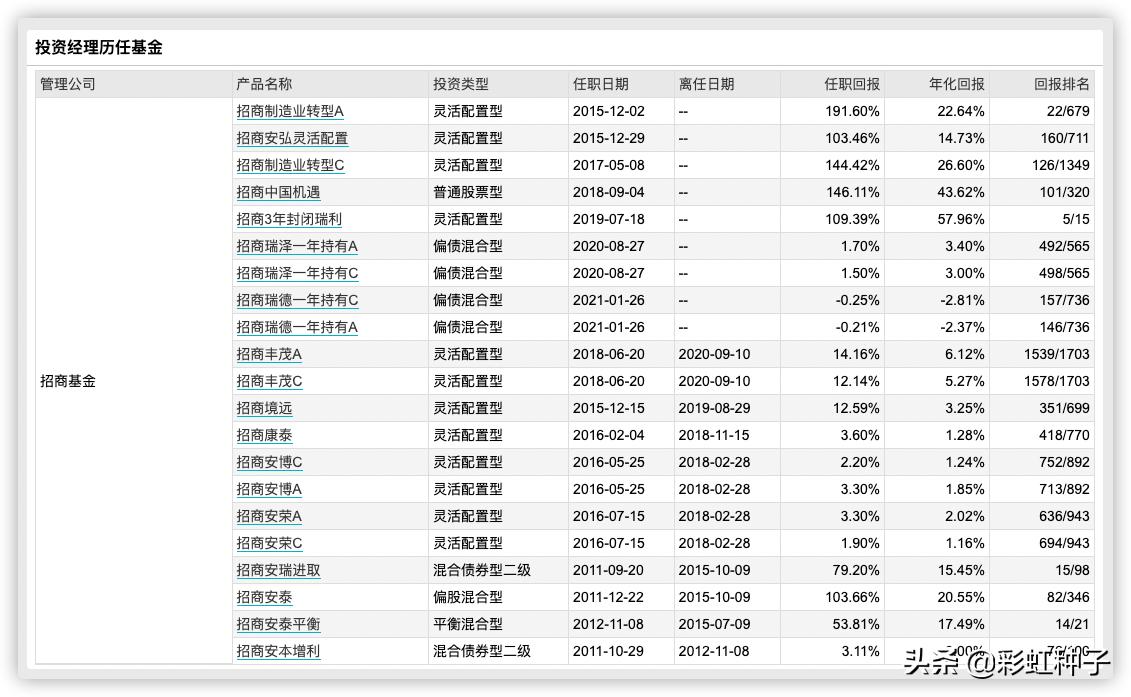Click the 投资类型 column header

point(462,84)
